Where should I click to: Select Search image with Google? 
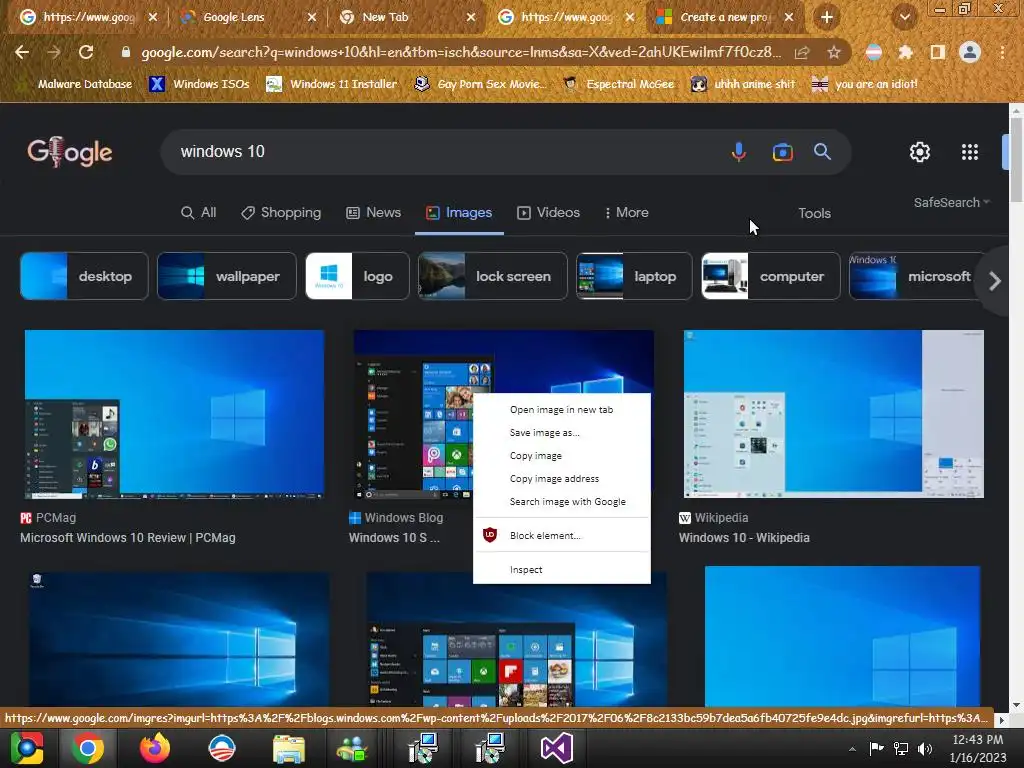[561, 502]
